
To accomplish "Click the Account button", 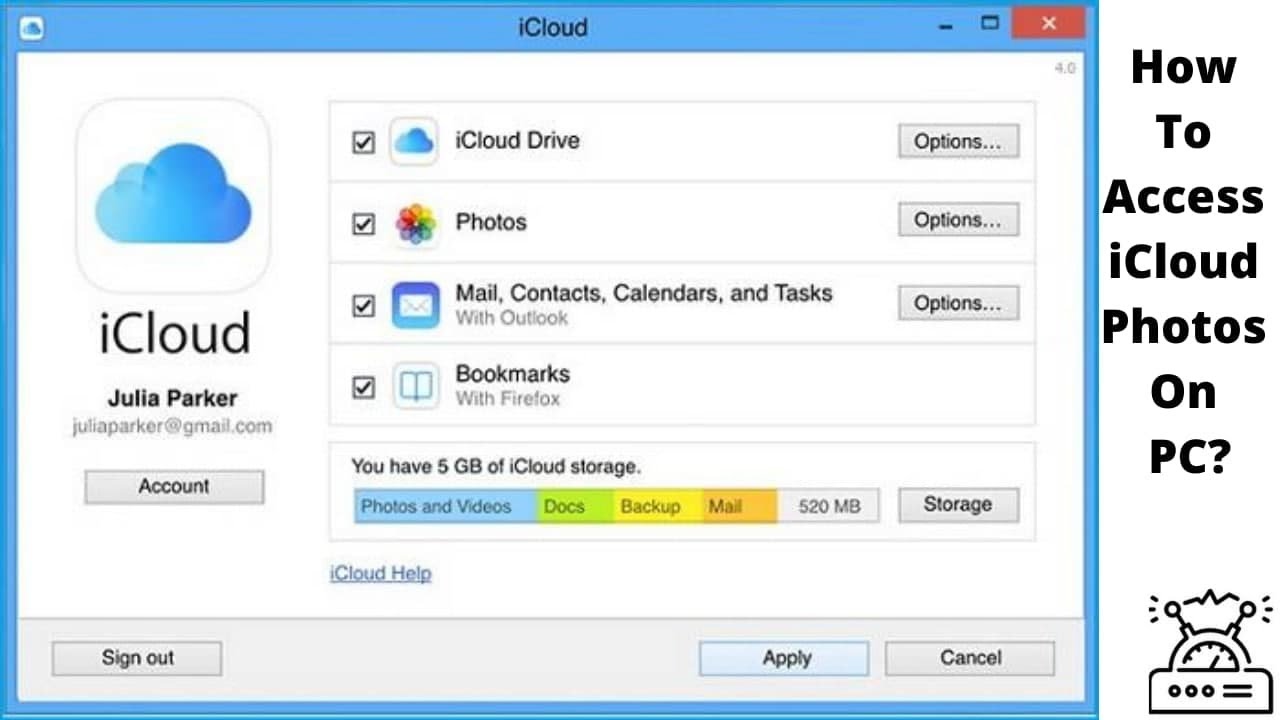I will [x=174, y=487].
